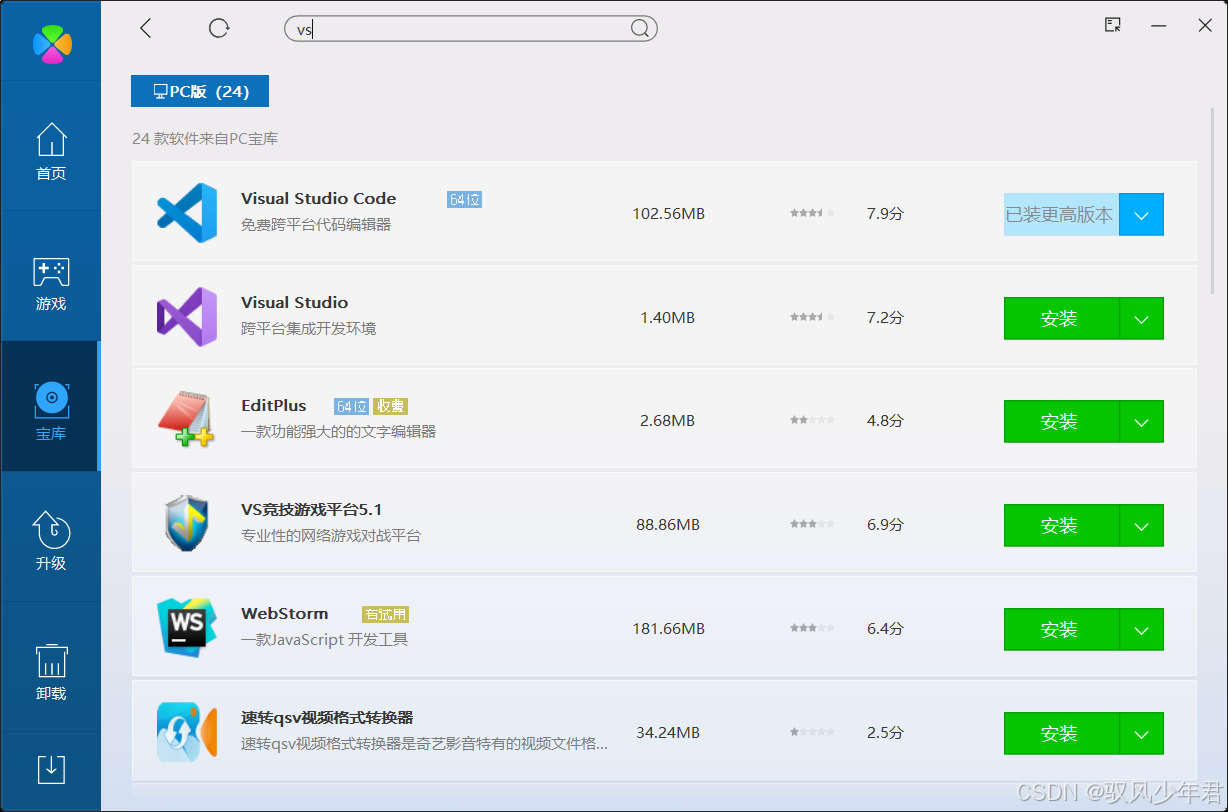
Task: Install Visual Studio
Action: click(x=1061, y=318)
